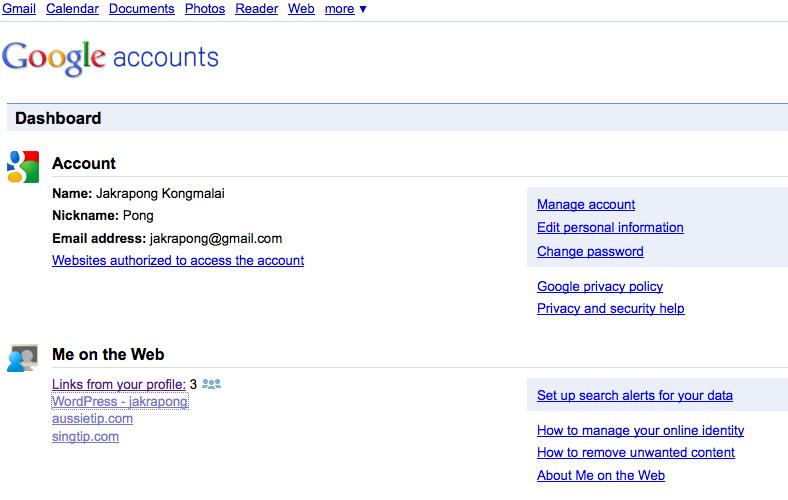Go to Calendar in the top bar
Viewport: 788px width, 500px height.
tap(72, 9)
